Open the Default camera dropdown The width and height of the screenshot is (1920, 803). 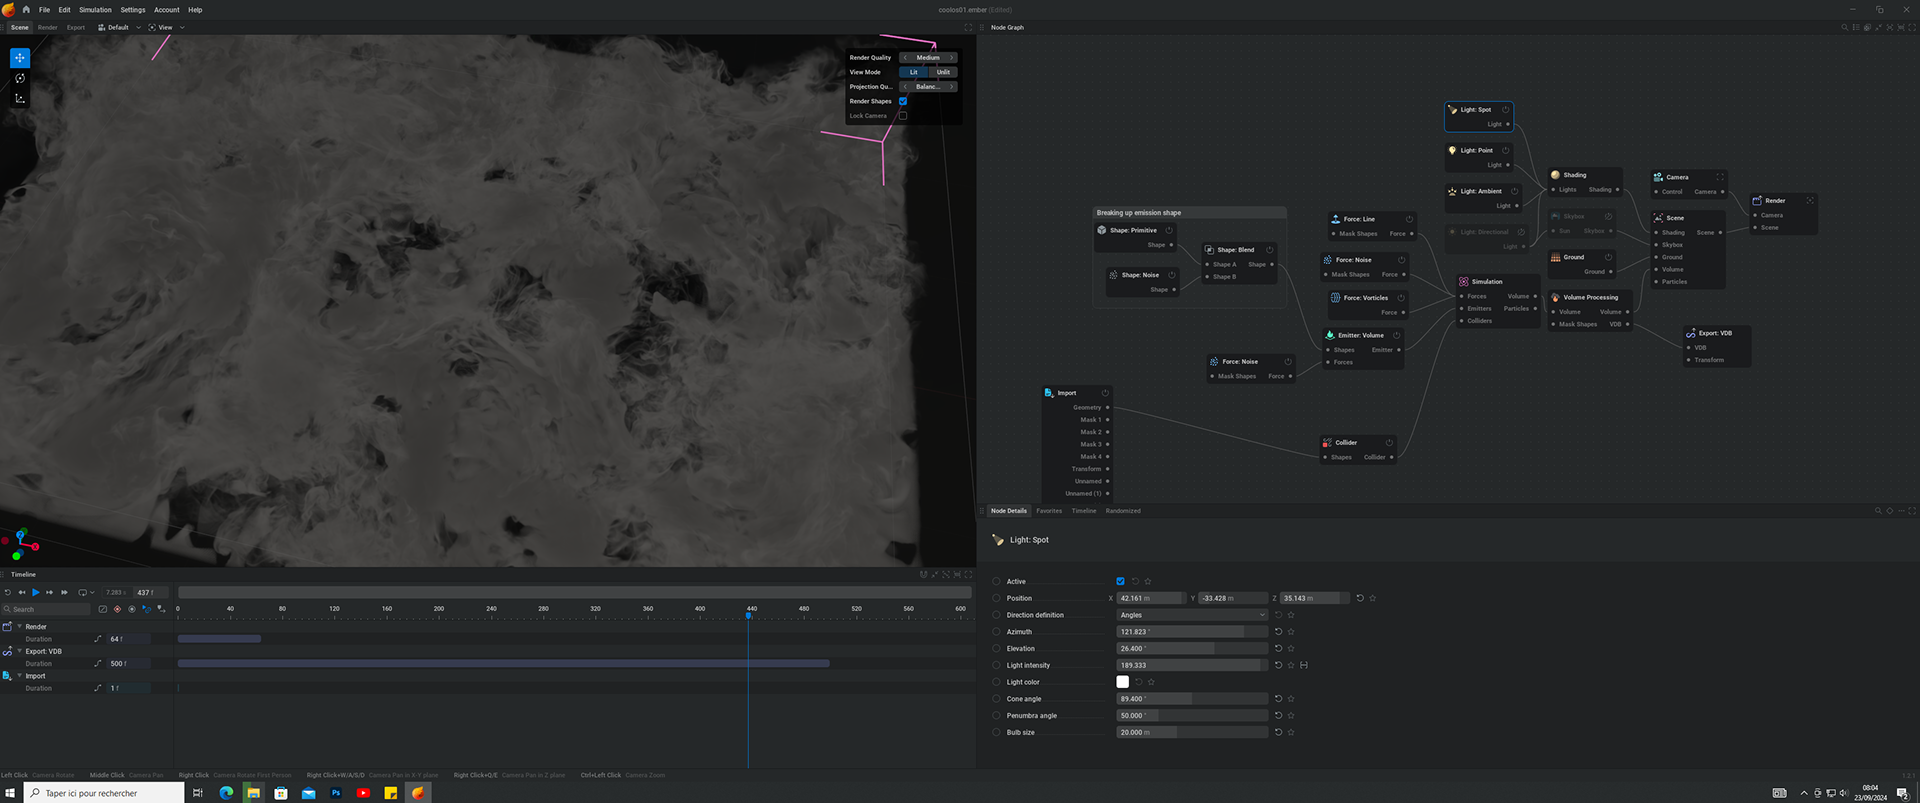pos(119,28)
